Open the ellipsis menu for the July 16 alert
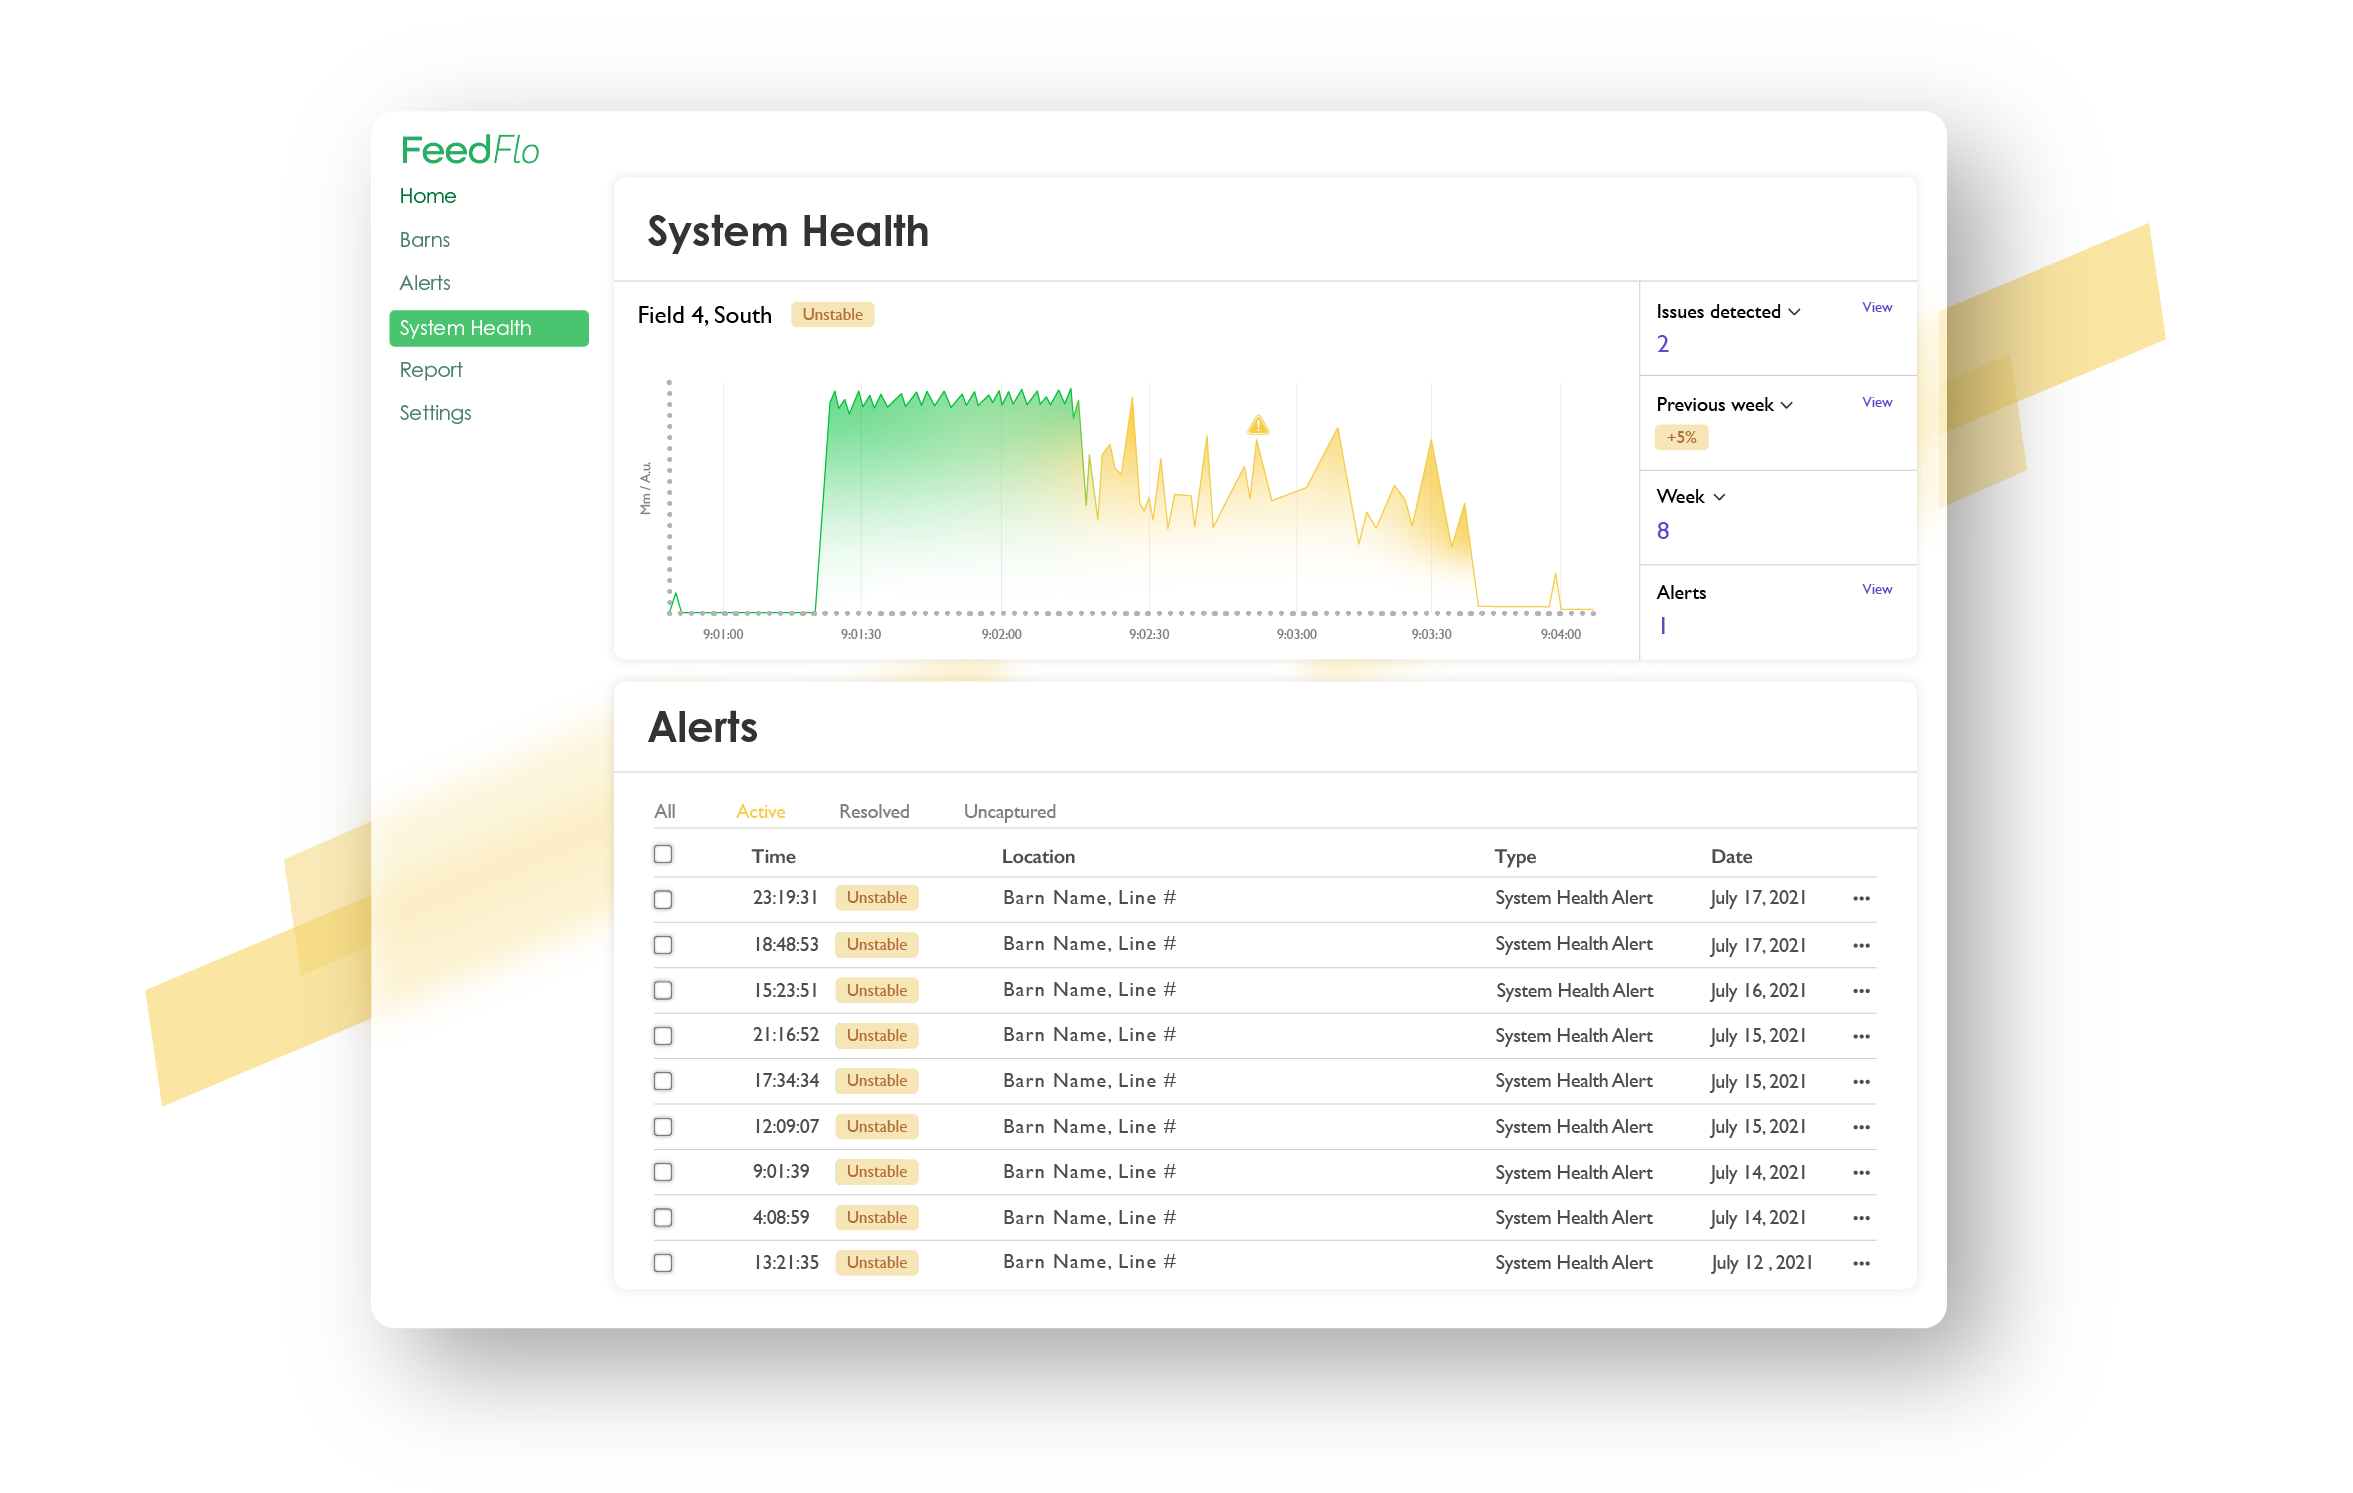Screen dimensions: 2353x1493 1862,991
